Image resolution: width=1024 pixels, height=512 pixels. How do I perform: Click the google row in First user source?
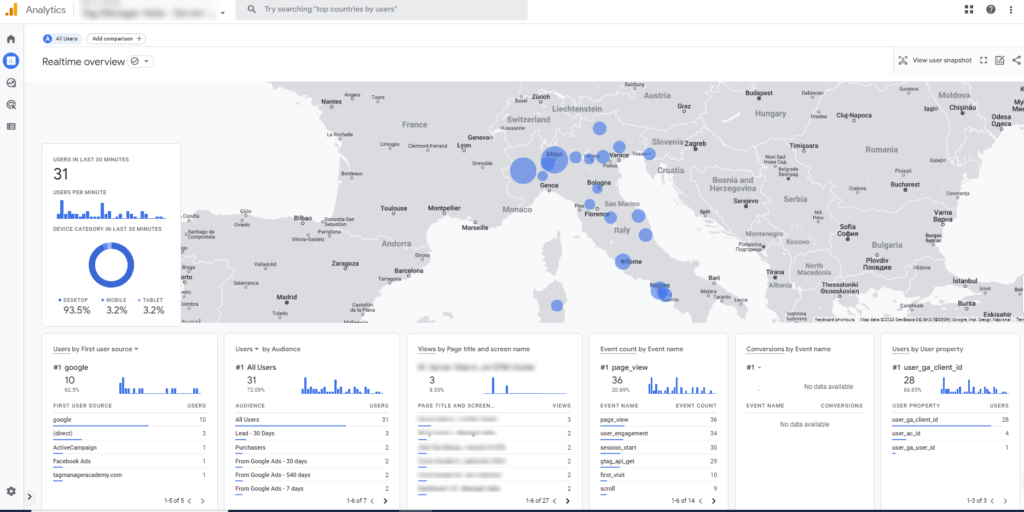[129, 420]
